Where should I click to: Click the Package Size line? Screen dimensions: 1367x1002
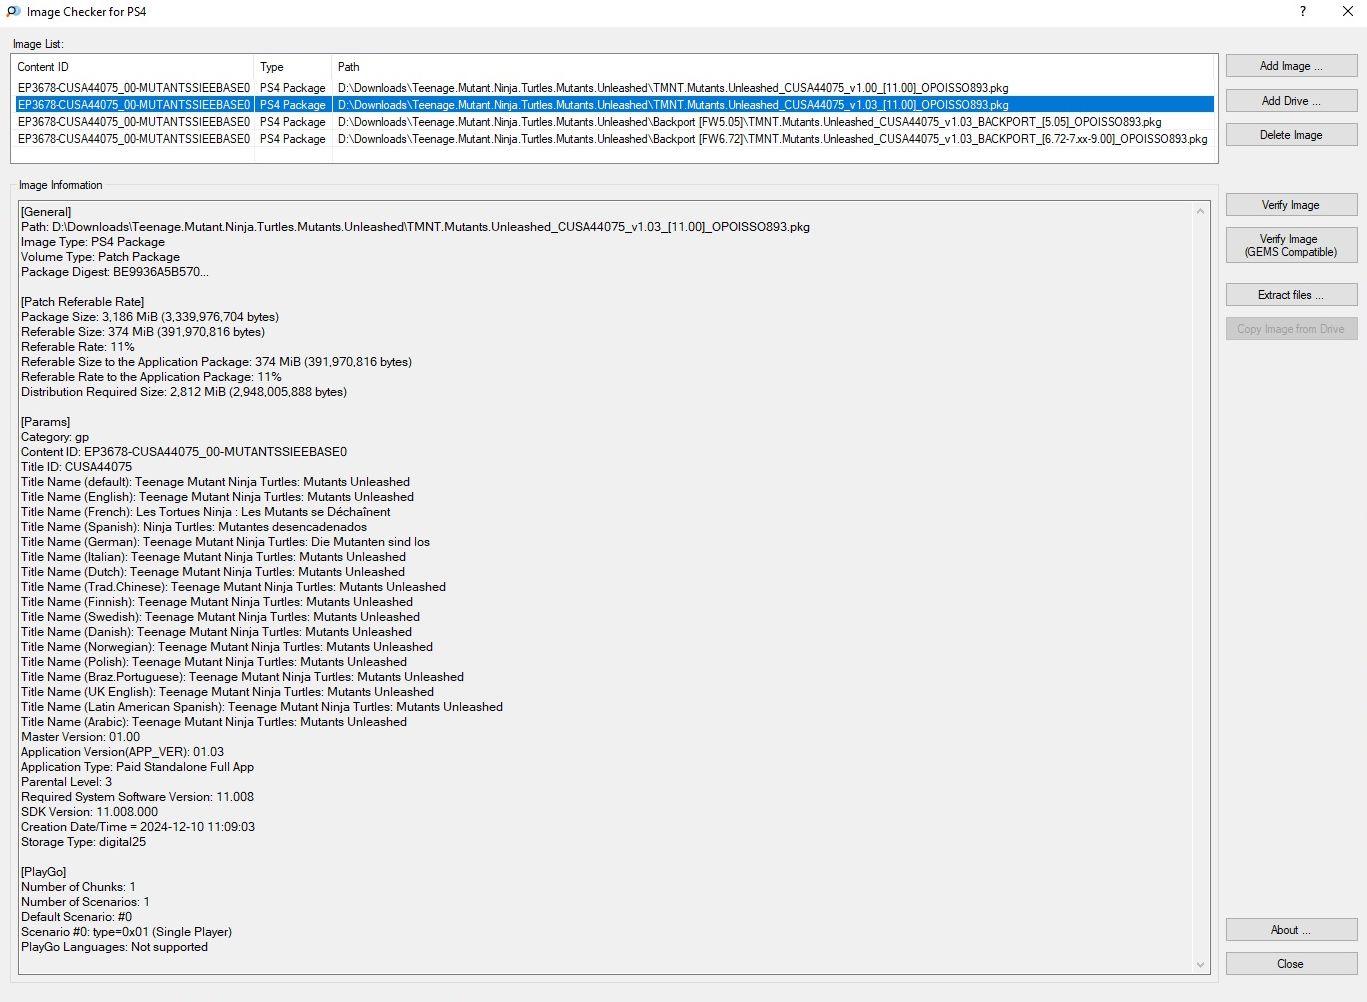point(150,317)
